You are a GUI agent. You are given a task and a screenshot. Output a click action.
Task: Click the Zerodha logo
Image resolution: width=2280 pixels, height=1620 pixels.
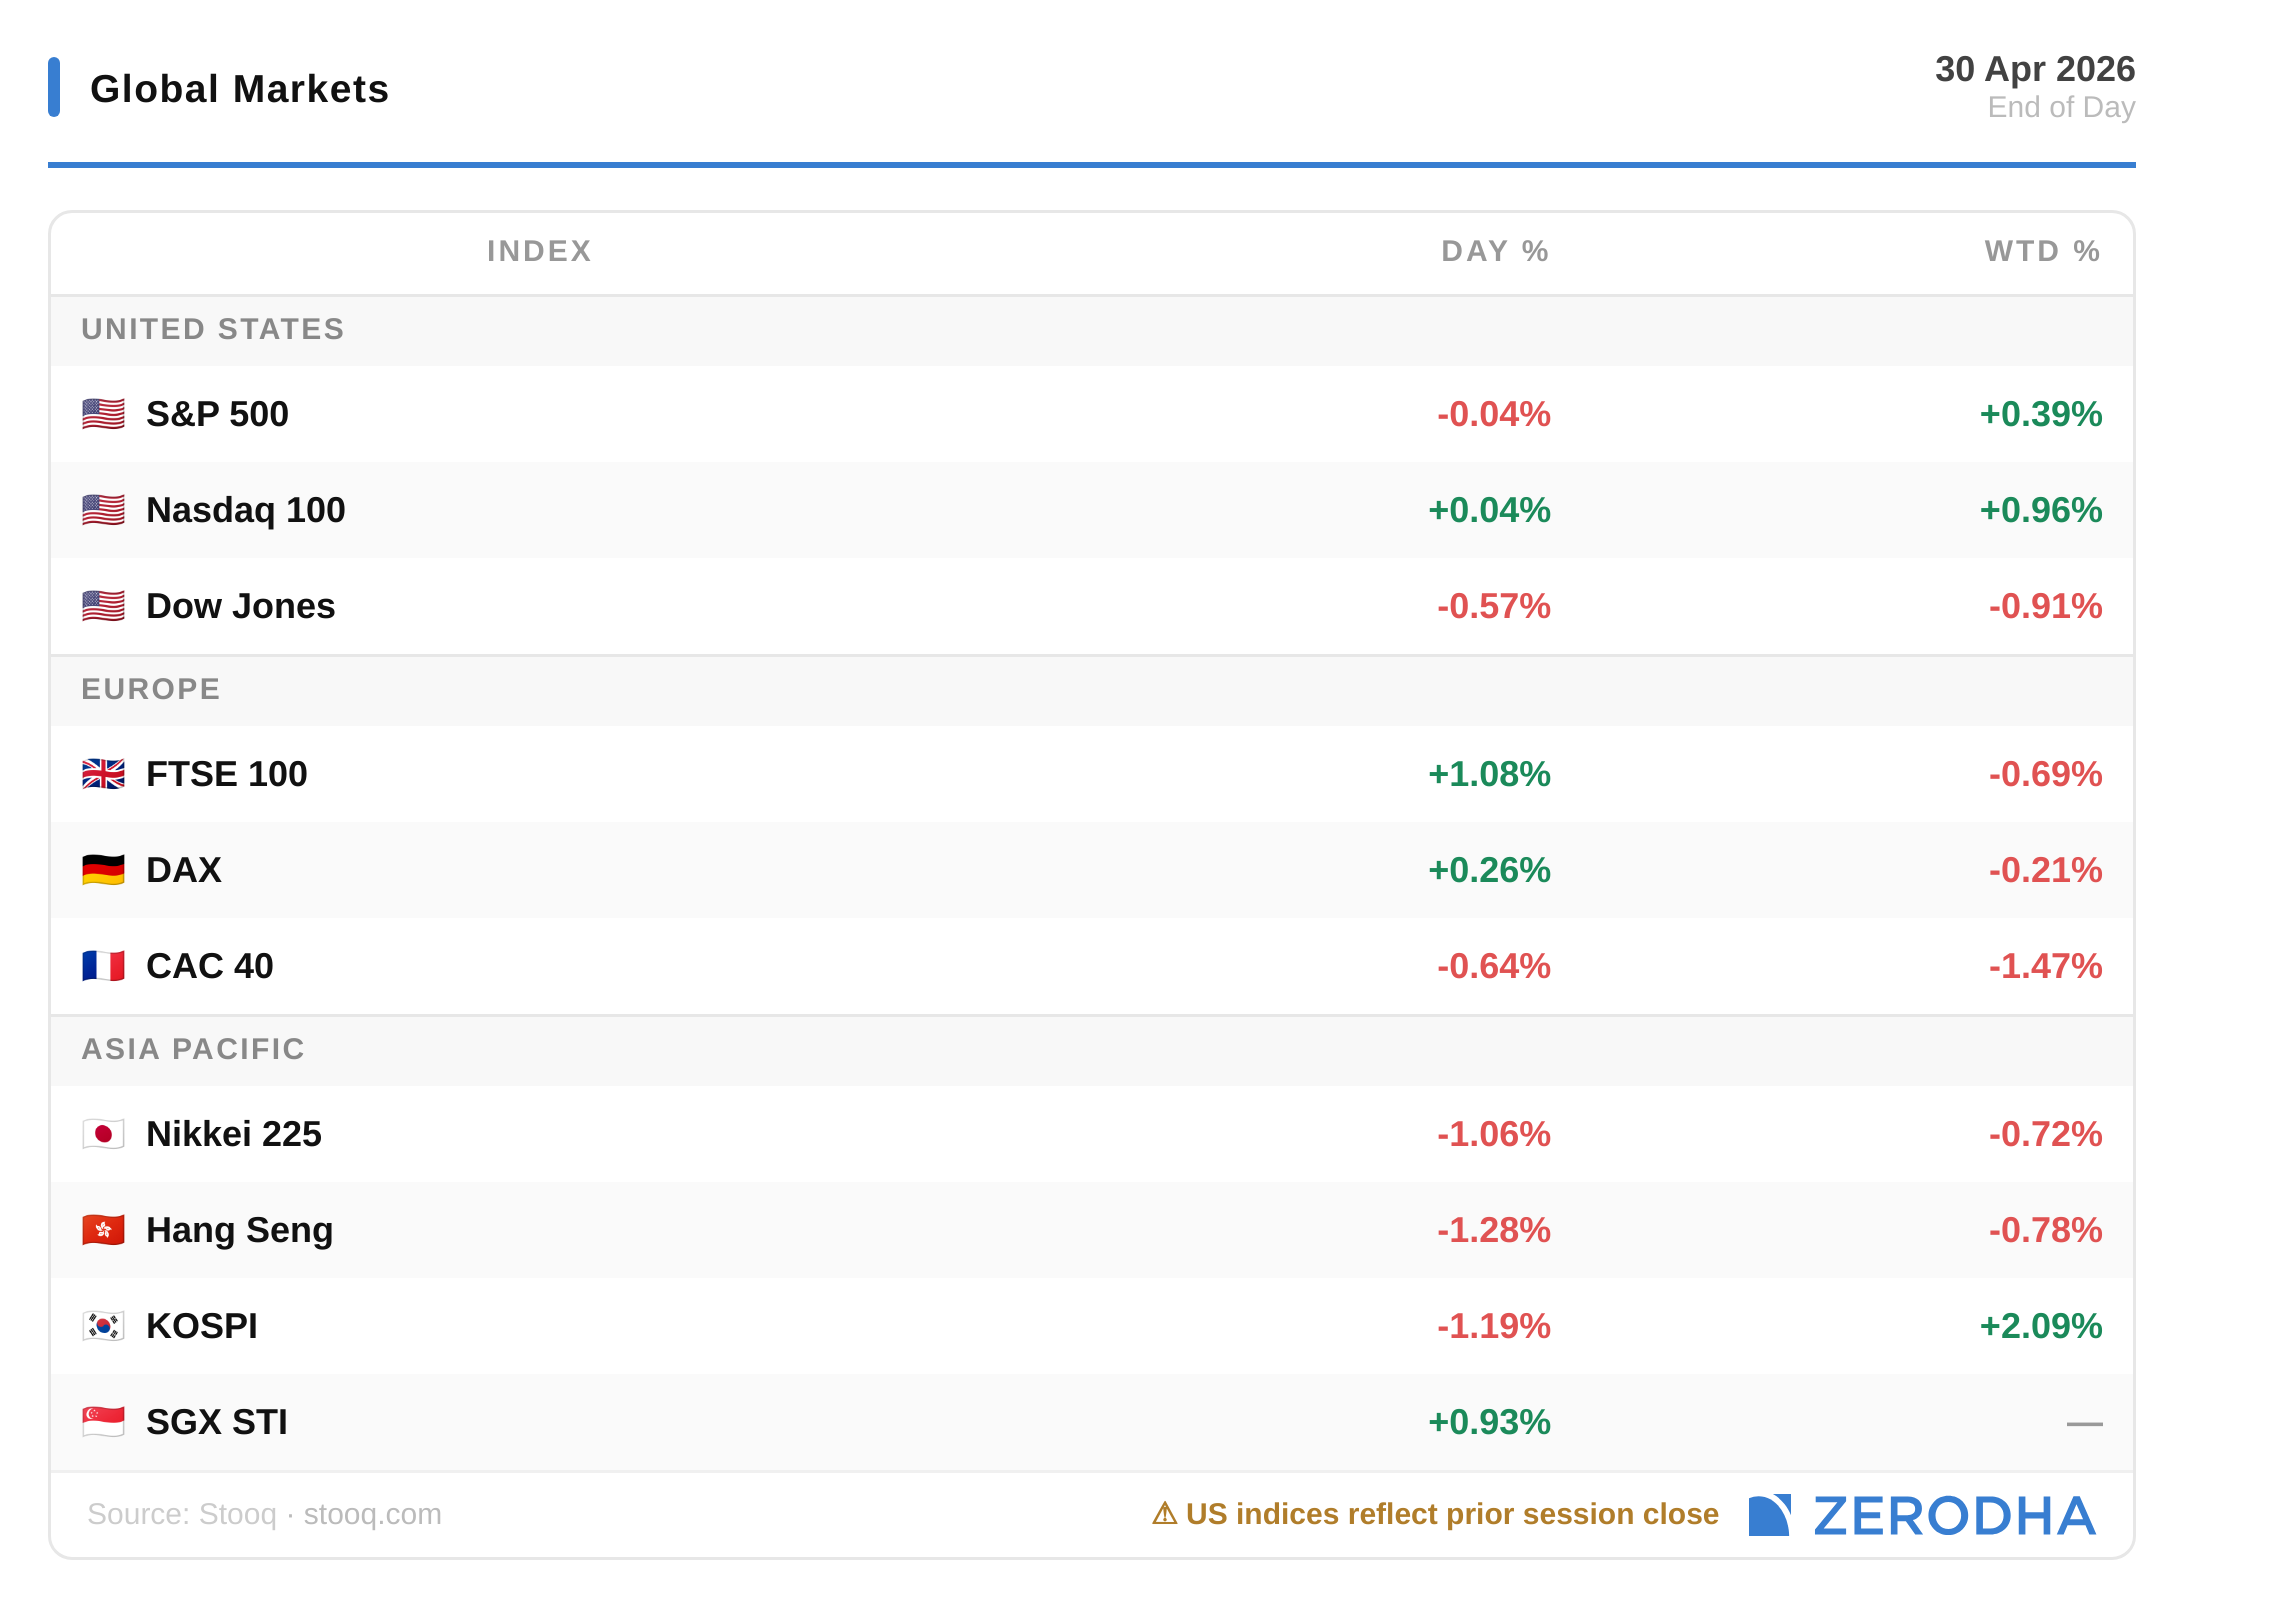coord(1922,1516)
